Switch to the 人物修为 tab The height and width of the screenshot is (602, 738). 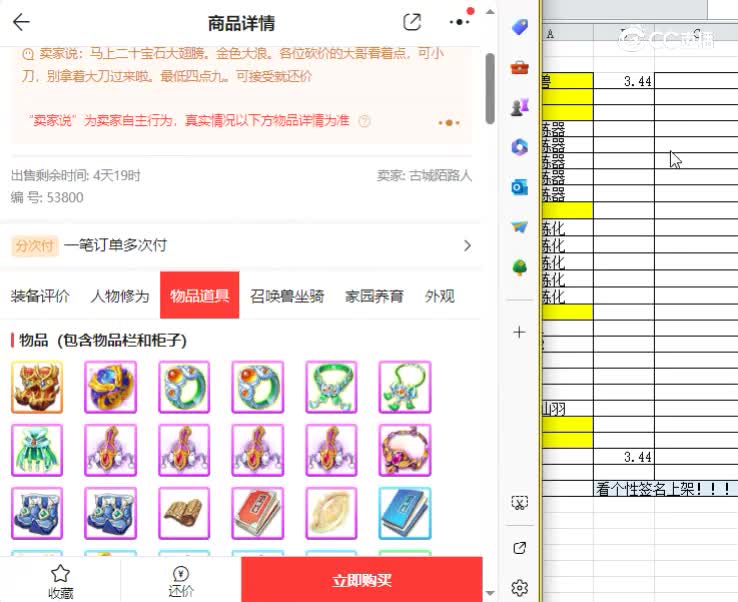120,296
